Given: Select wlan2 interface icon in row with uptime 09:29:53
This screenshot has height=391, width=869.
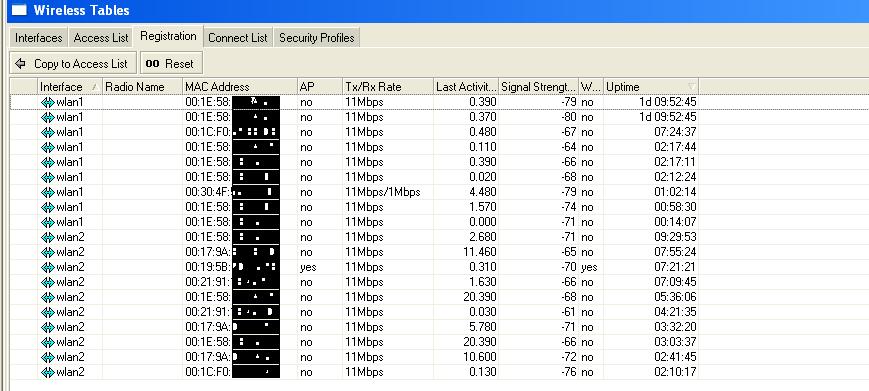Looking at the screenshot, I should click(48, 237).
